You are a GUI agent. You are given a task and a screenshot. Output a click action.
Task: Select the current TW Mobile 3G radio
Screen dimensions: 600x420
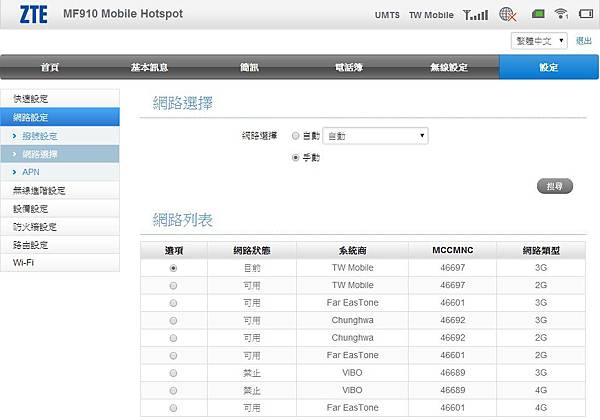coord(173,268)
